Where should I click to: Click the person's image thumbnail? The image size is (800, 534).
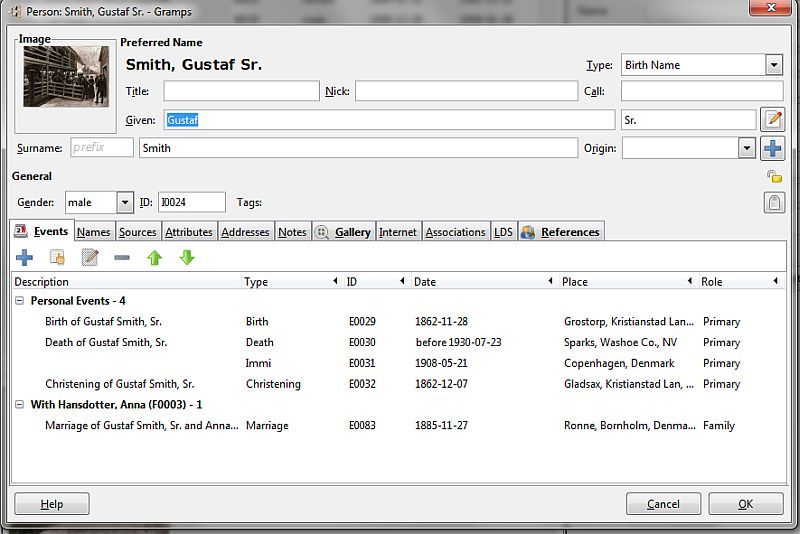(x=66, y=77)
